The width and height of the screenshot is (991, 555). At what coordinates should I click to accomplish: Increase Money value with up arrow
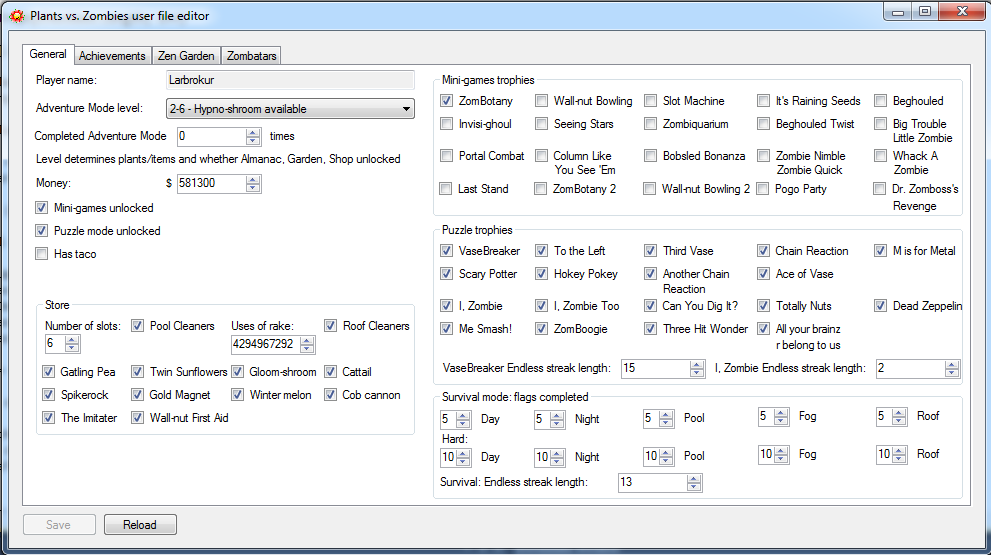click(x=253, y=179)
